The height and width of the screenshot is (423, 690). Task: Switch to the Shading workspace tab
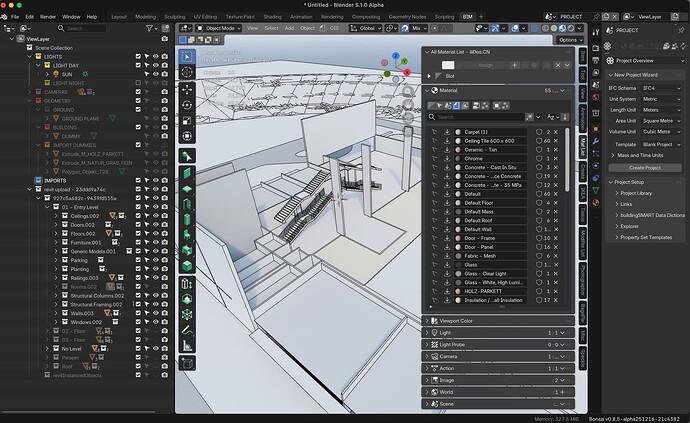point(272,17)
